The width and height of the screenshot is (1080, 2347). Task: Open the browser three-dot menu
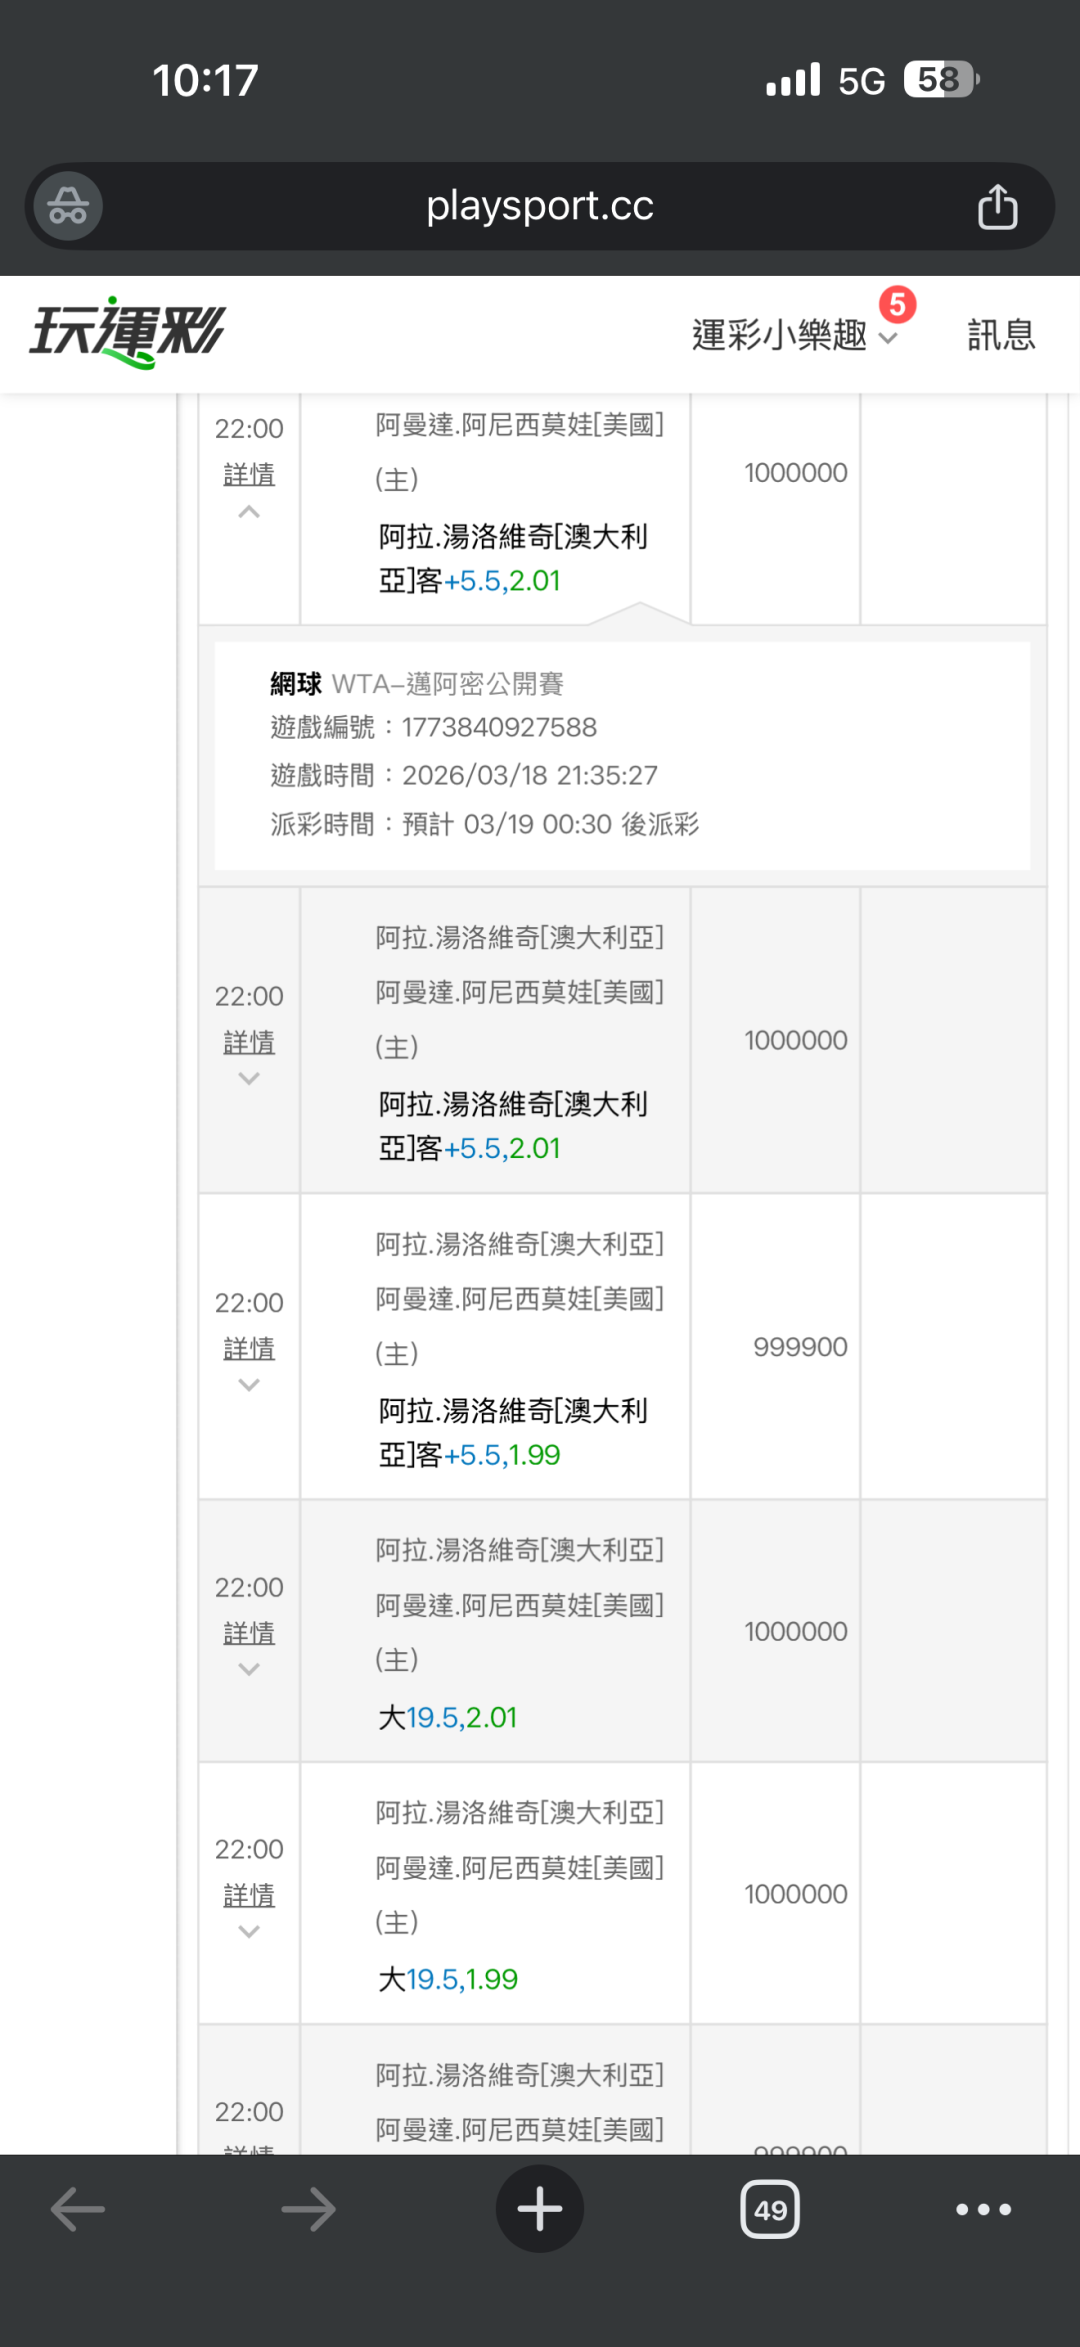[983, 2209]
